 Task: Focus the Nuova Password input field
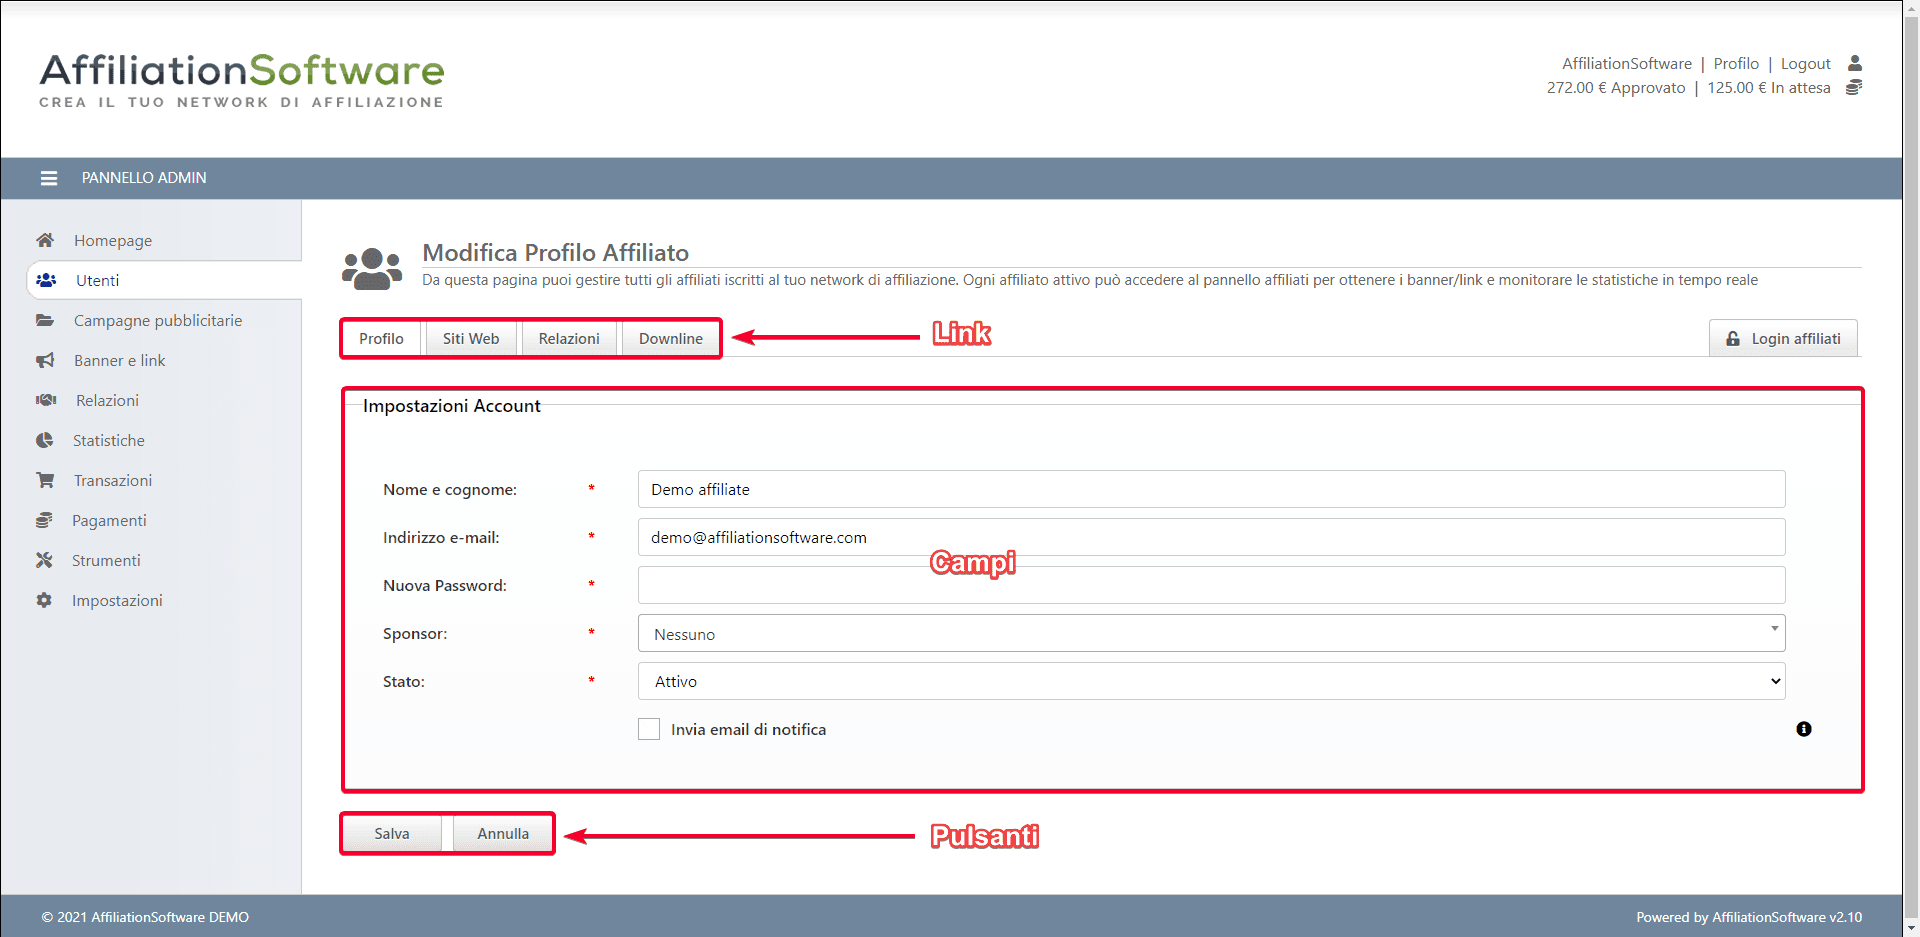click(x=1210, y=586)
